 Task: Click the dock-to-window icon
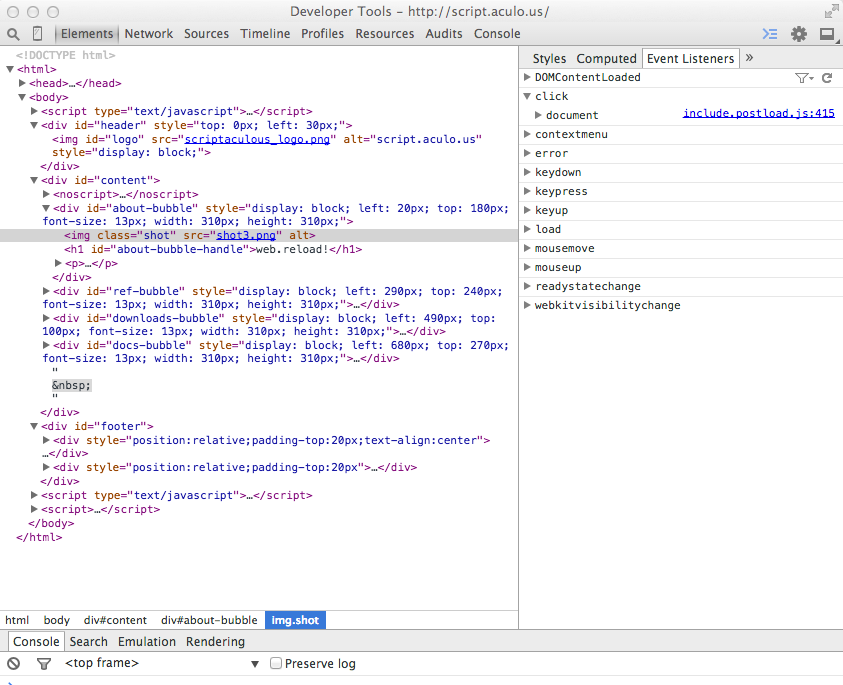pos(827,34)
